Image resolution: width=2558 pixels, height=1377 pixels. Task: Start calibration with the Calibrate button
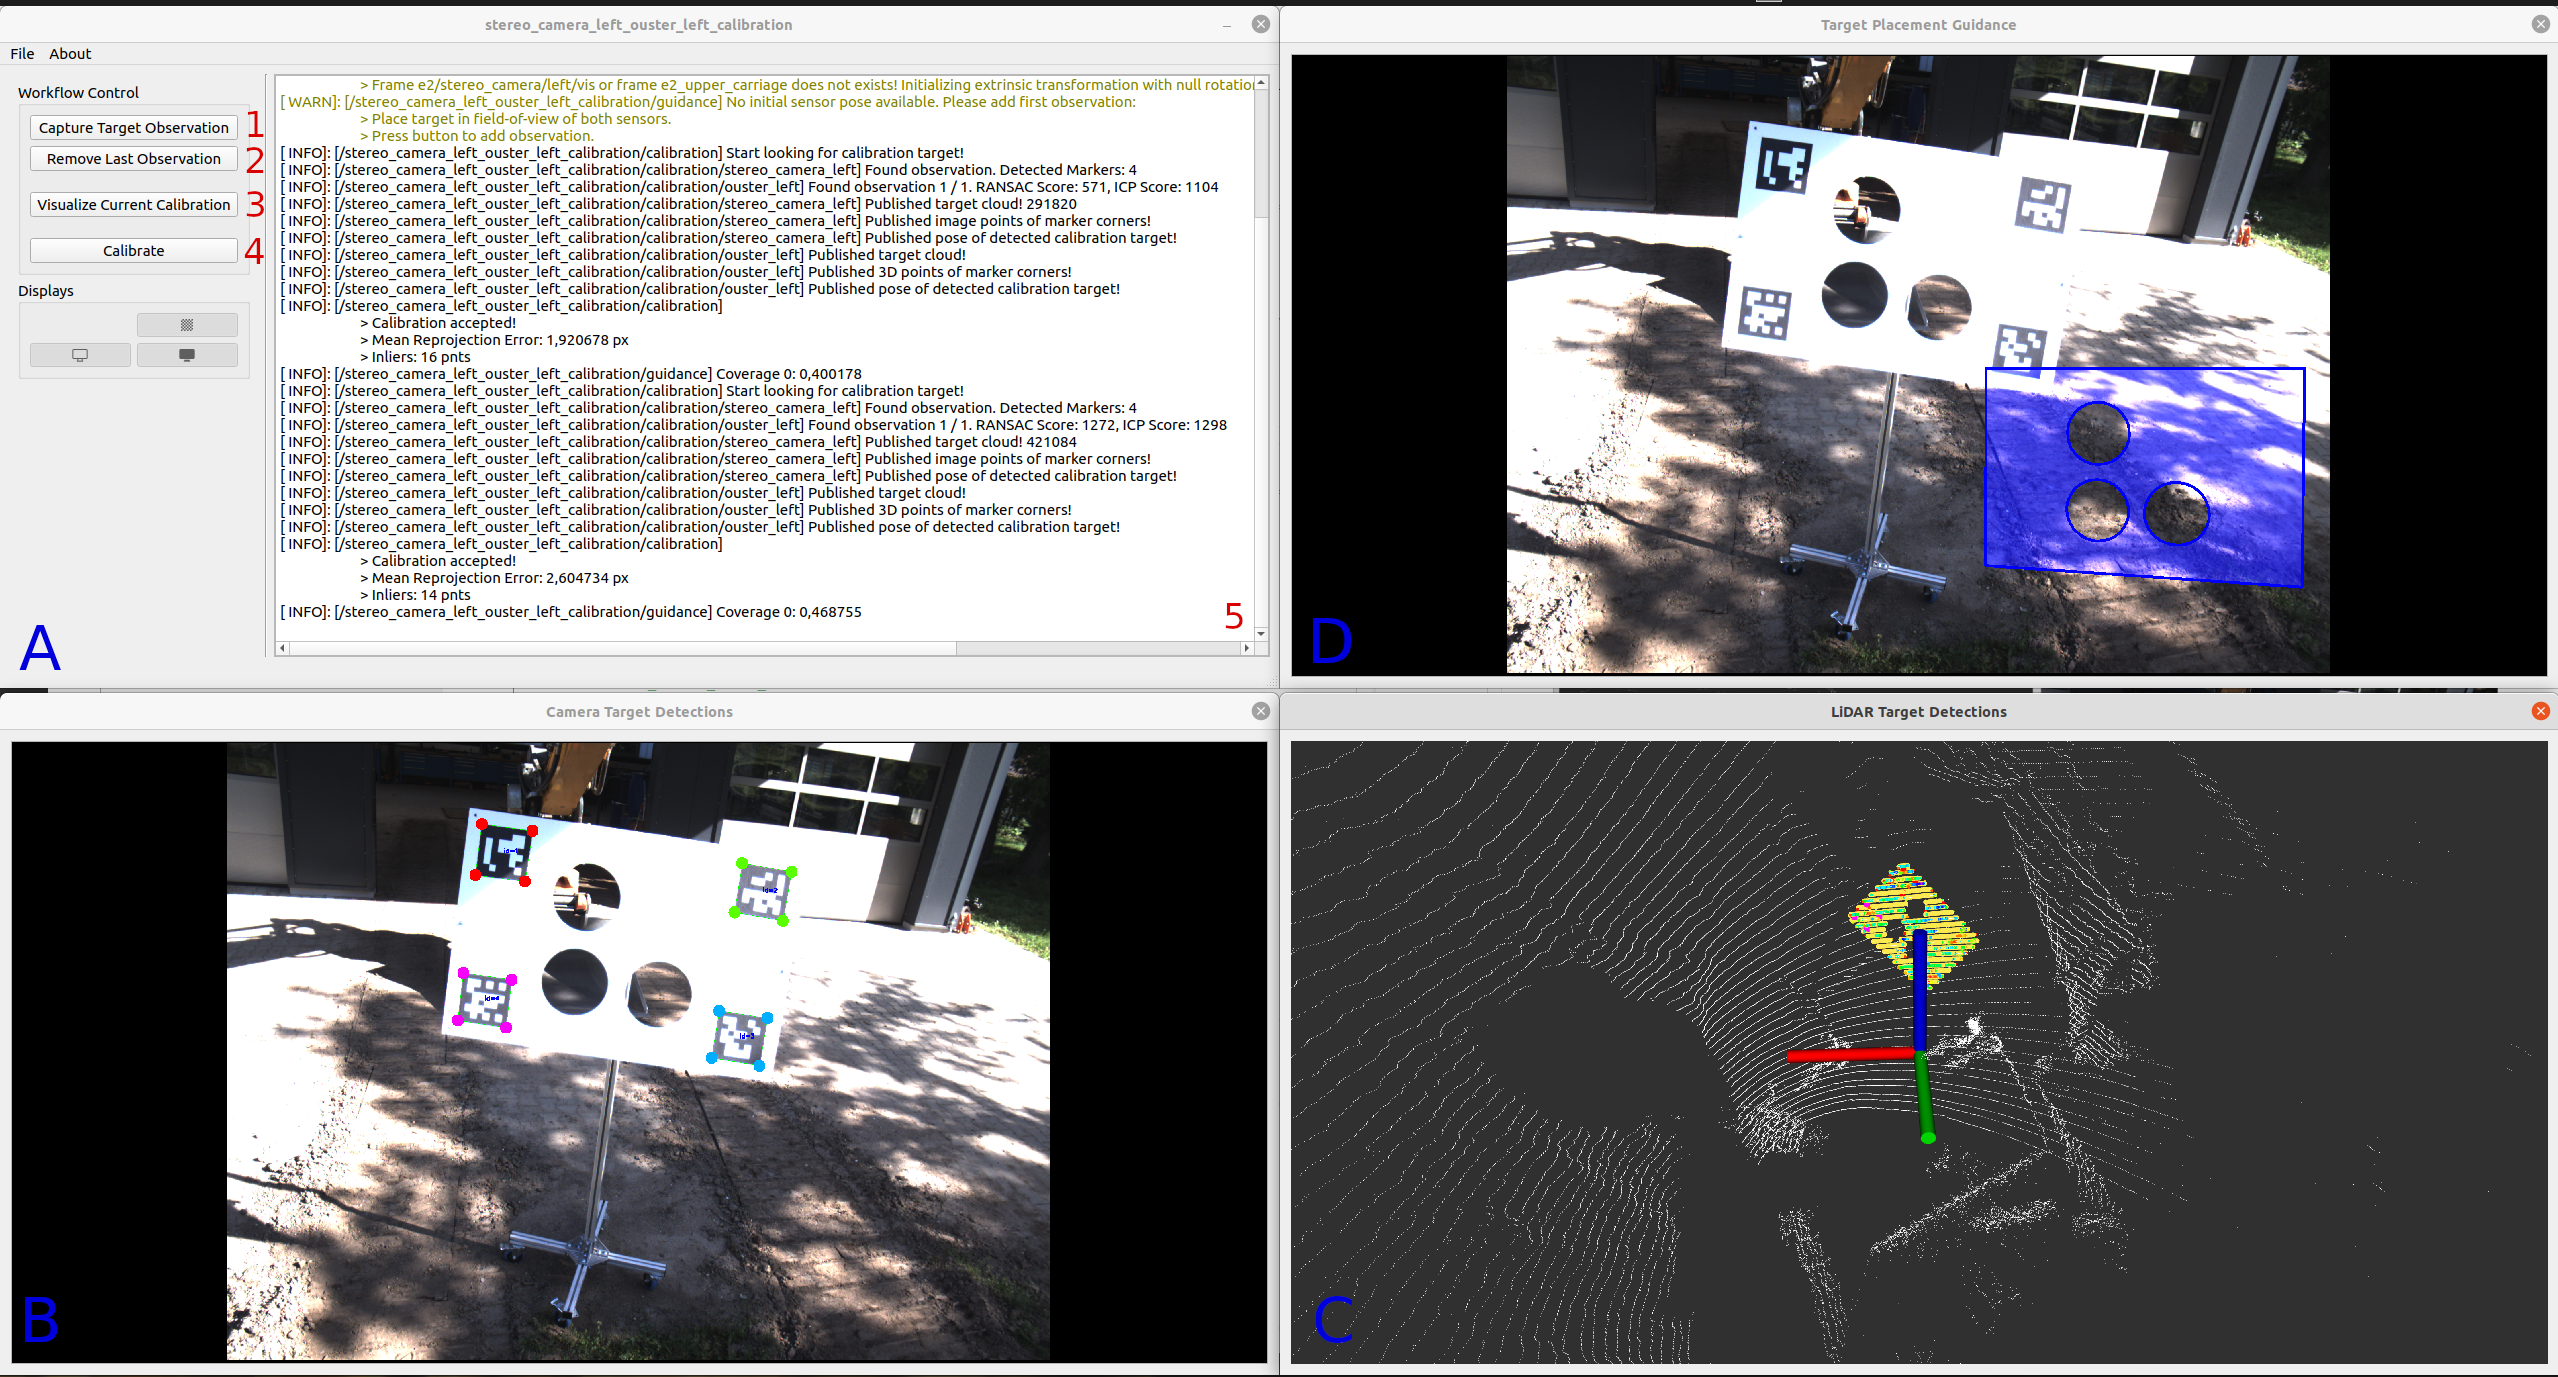(x=134, y=251)
